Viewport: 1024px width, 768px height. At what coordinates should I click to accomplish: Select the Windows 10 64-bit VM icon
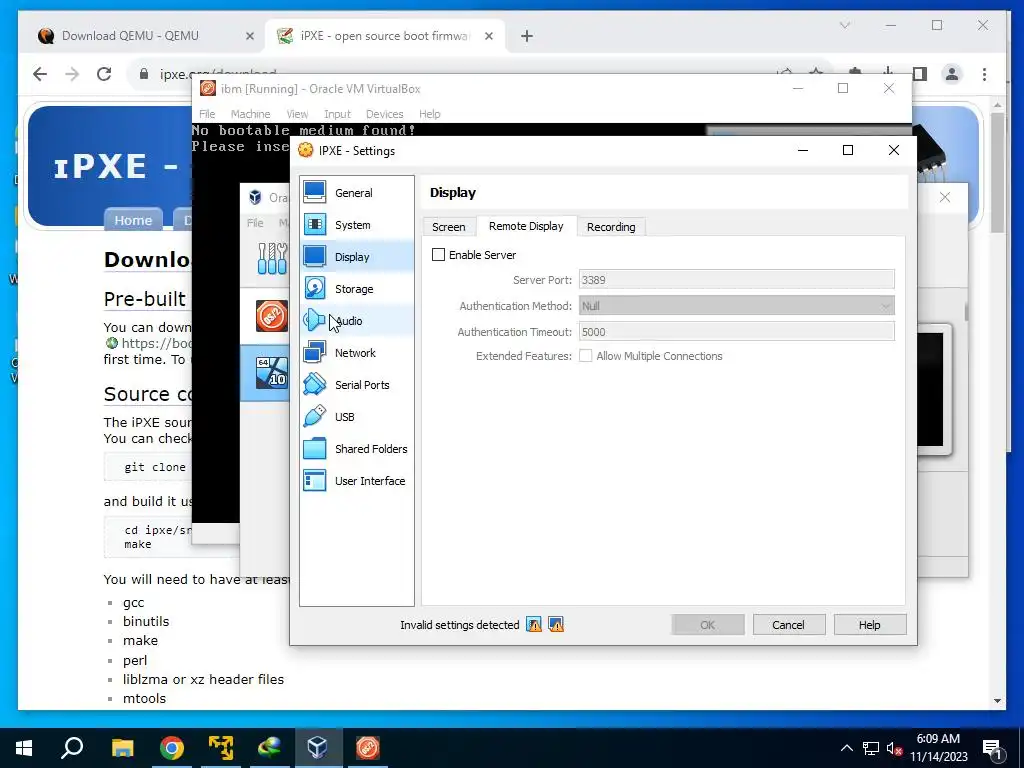click(272, 372)
